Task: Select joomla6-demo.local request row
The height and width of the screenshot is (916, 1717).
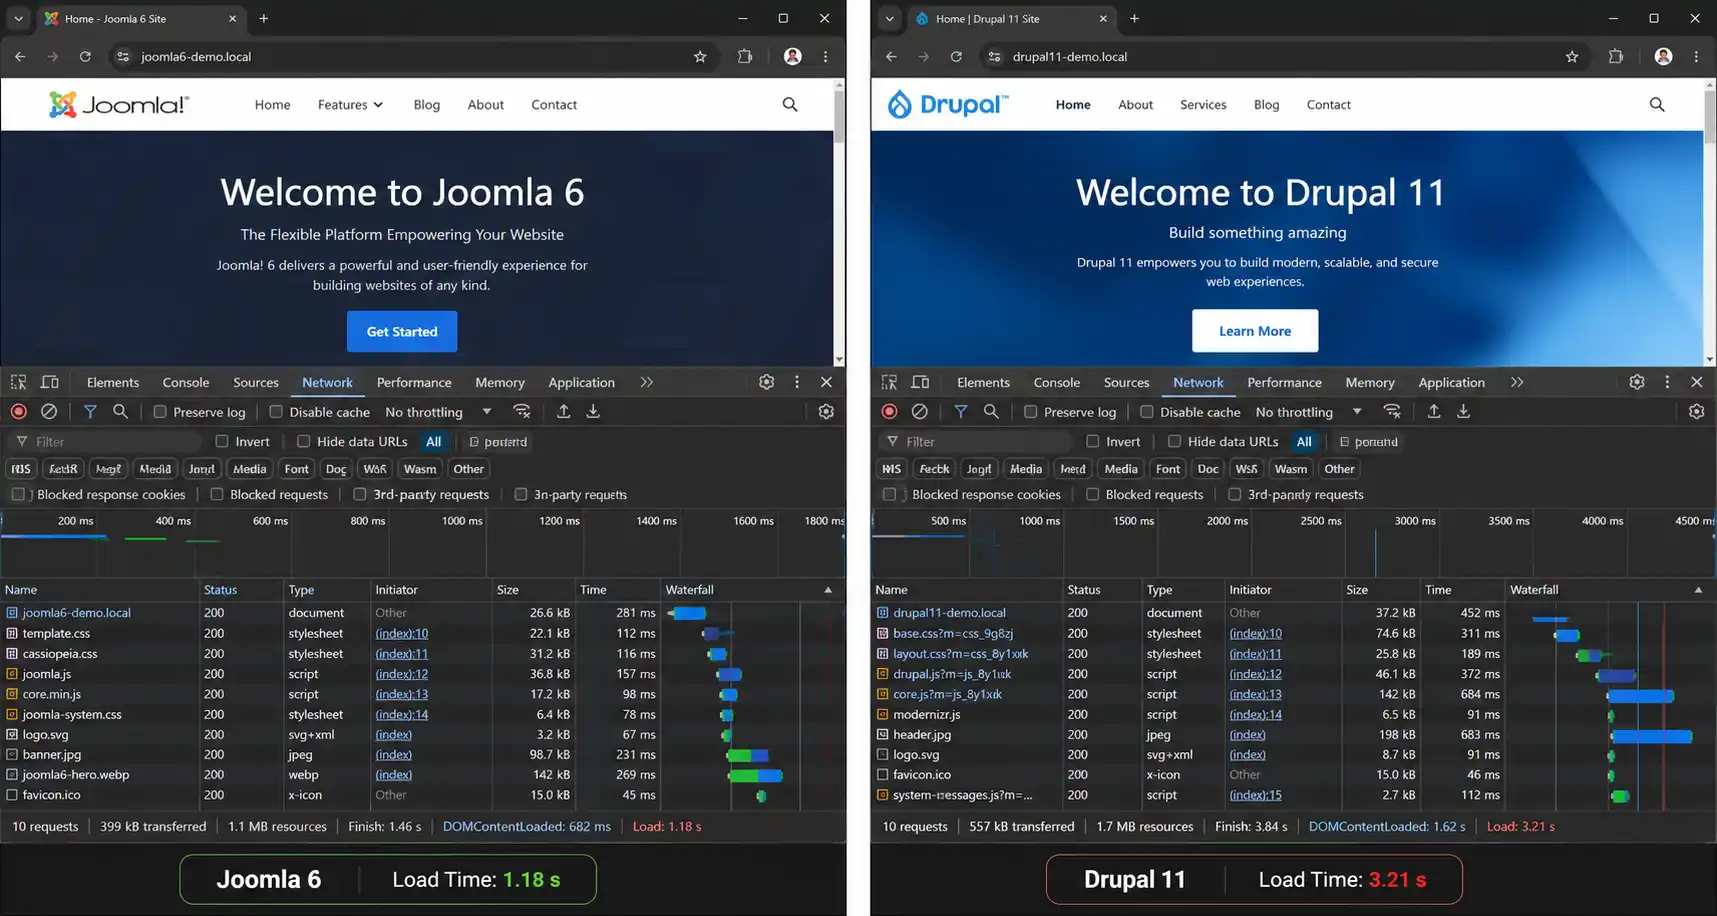Action: tap(420, 613)
